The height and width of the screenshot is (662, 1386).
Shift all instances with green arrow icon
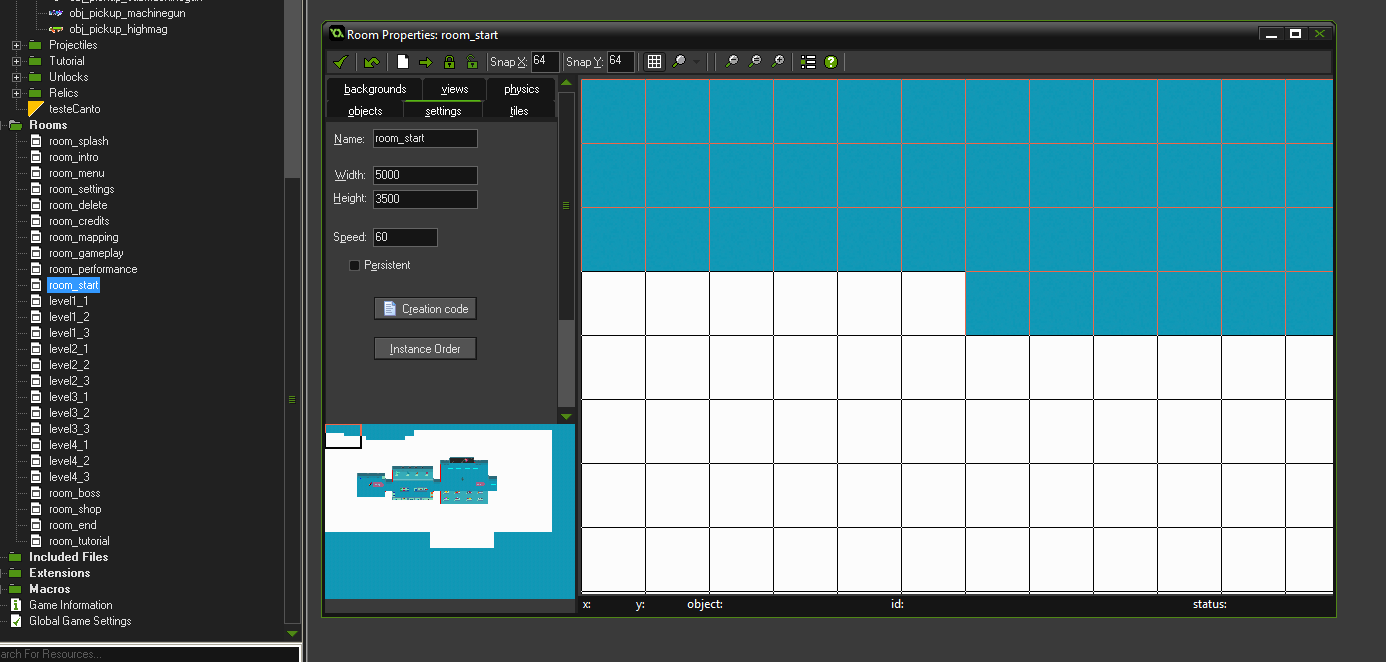coord(426,62)
